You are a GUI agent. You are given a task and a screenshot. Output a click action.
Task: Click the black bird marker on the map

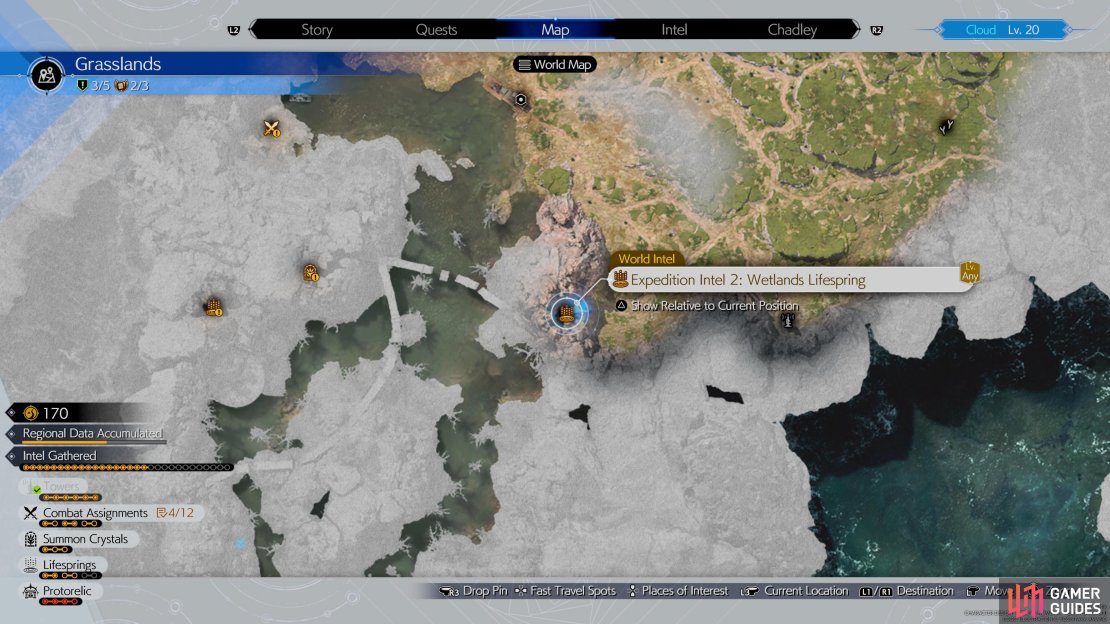(946, 127)
